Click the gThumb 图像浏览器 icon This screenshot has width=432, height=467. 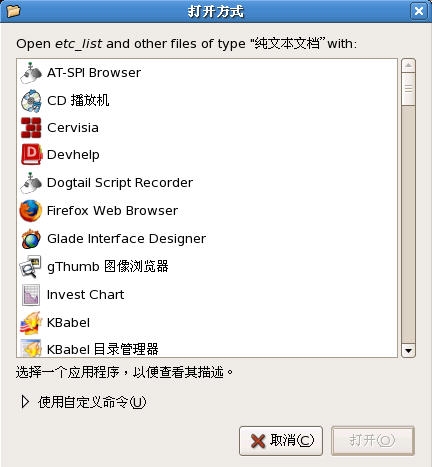[x=31, y=267]
